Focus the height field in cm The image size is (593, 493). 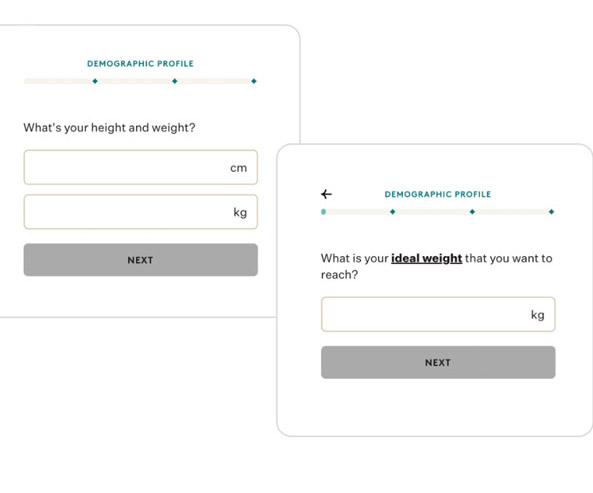[x=141, y=167]
